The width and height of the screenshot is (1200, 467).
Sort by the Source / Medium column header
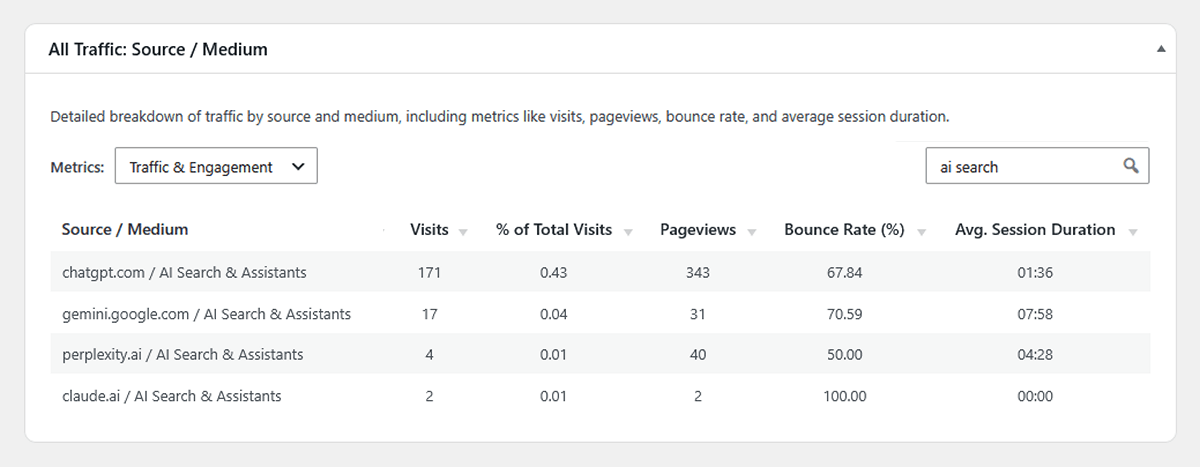point(125,229)
